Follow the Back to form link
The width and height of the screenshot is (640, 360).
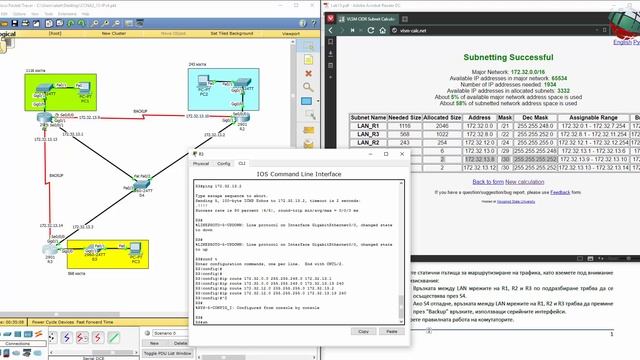(x=488, y=182)
